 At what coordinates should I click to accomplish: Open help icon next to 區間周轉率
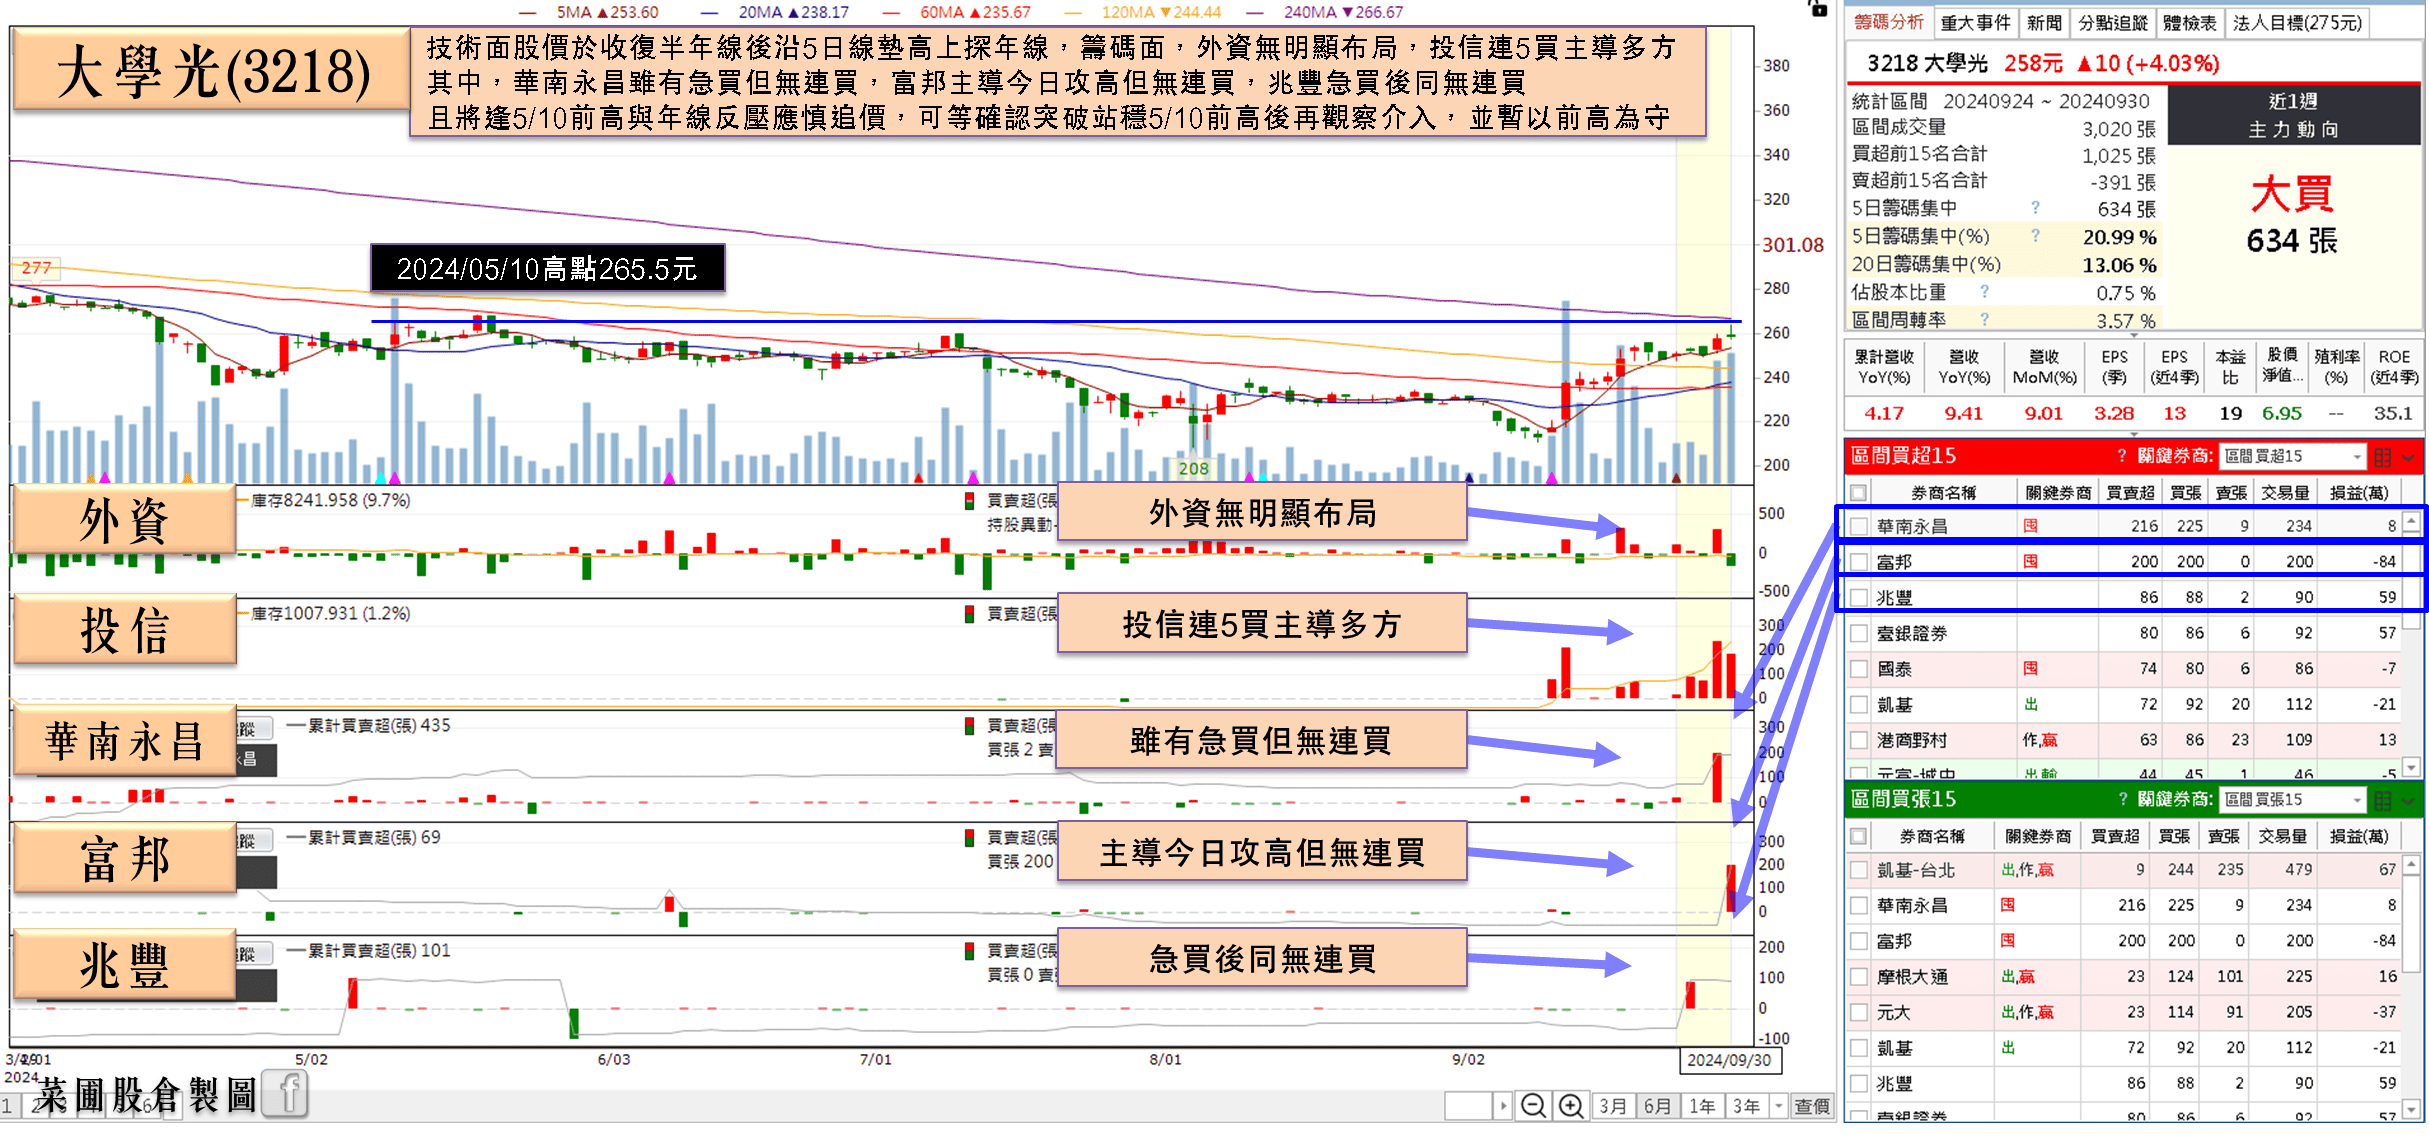click(1984, 319)
